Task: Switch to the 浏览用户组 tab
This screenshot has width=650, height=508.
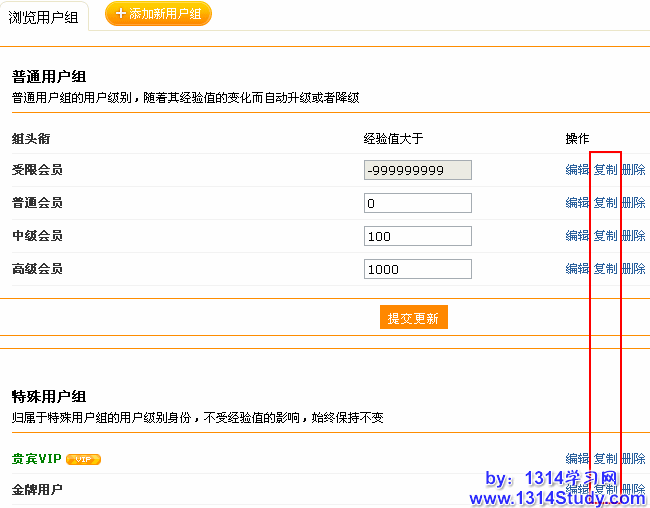Action: (x=43, y=16)
